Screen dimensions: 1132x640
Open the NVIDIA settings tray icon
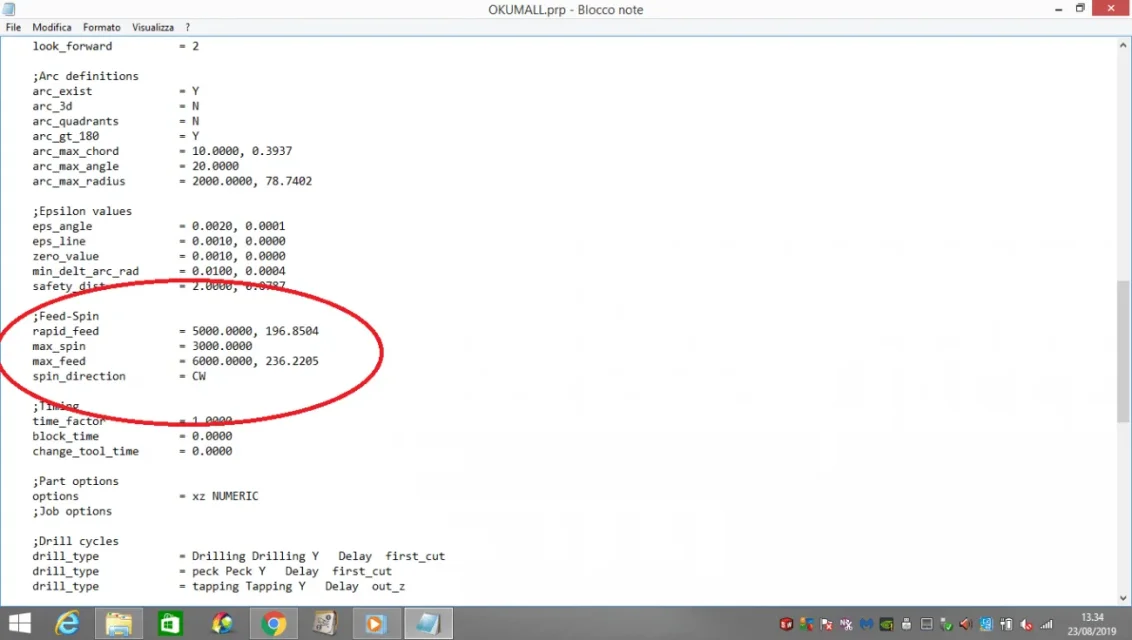pyautogui.click(x=886, y=625)
